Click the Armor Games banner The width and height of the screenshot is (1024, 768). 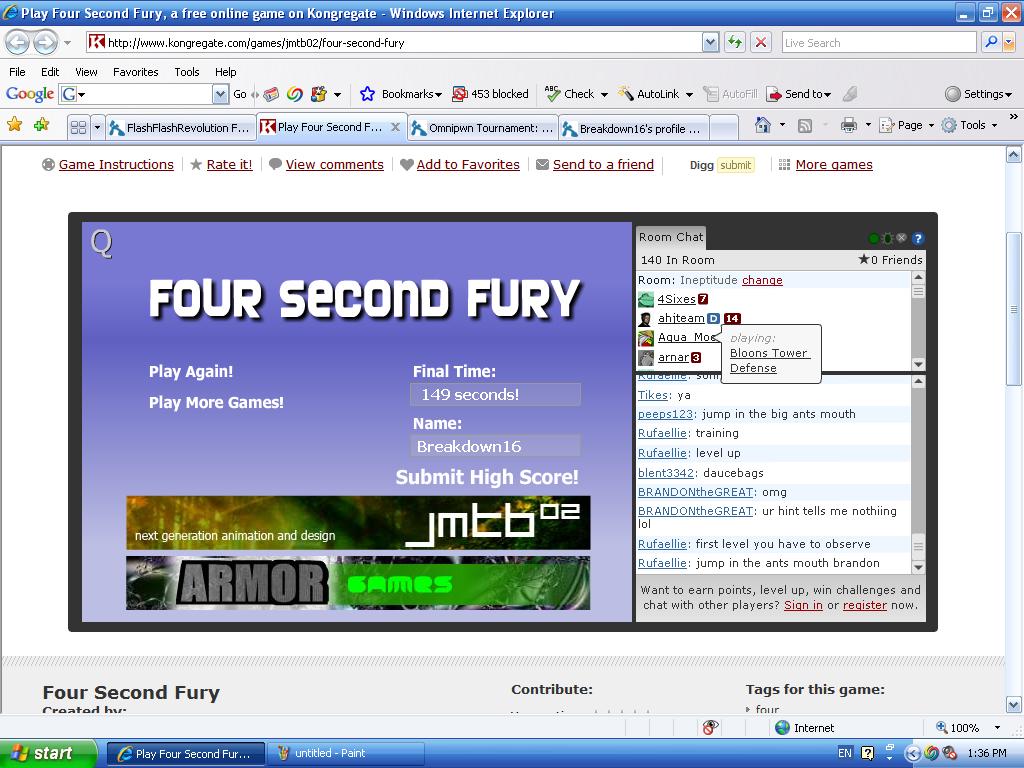(x=358, y=583)
